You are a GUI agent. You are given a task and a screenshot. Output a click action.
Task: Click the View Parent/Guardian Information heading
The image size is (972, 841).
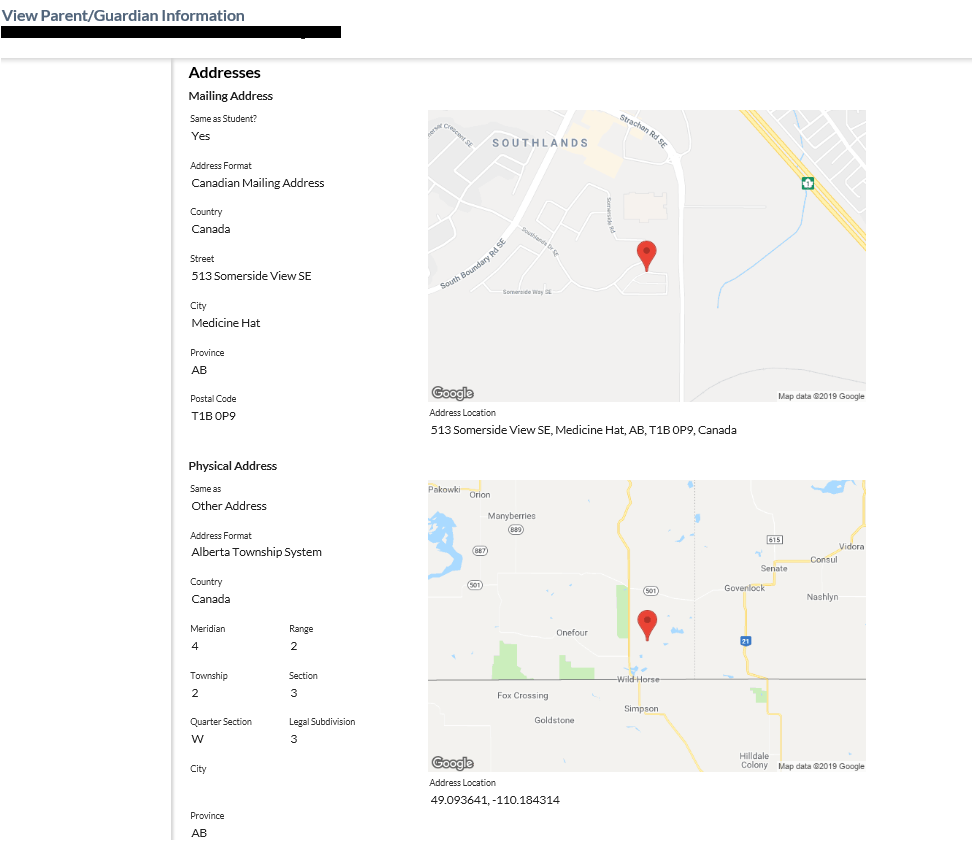click(x=123, y=16)
